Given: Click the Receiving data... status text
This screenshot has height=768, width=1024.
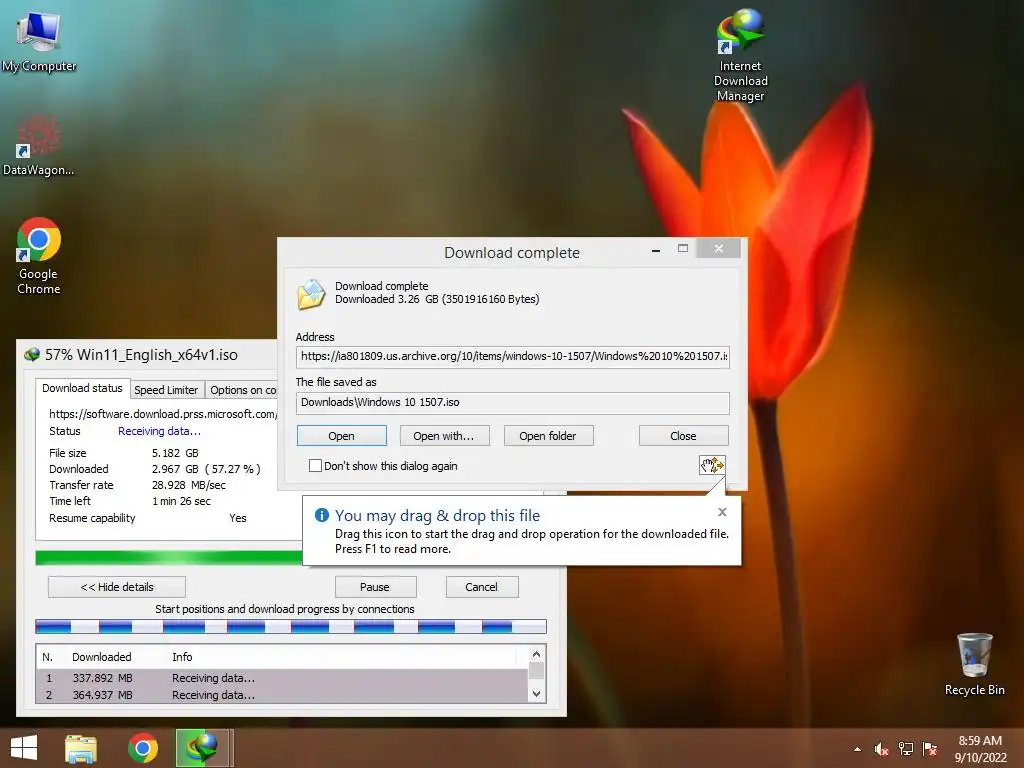Looking at the screenshot, I should (x=159, y=431).
